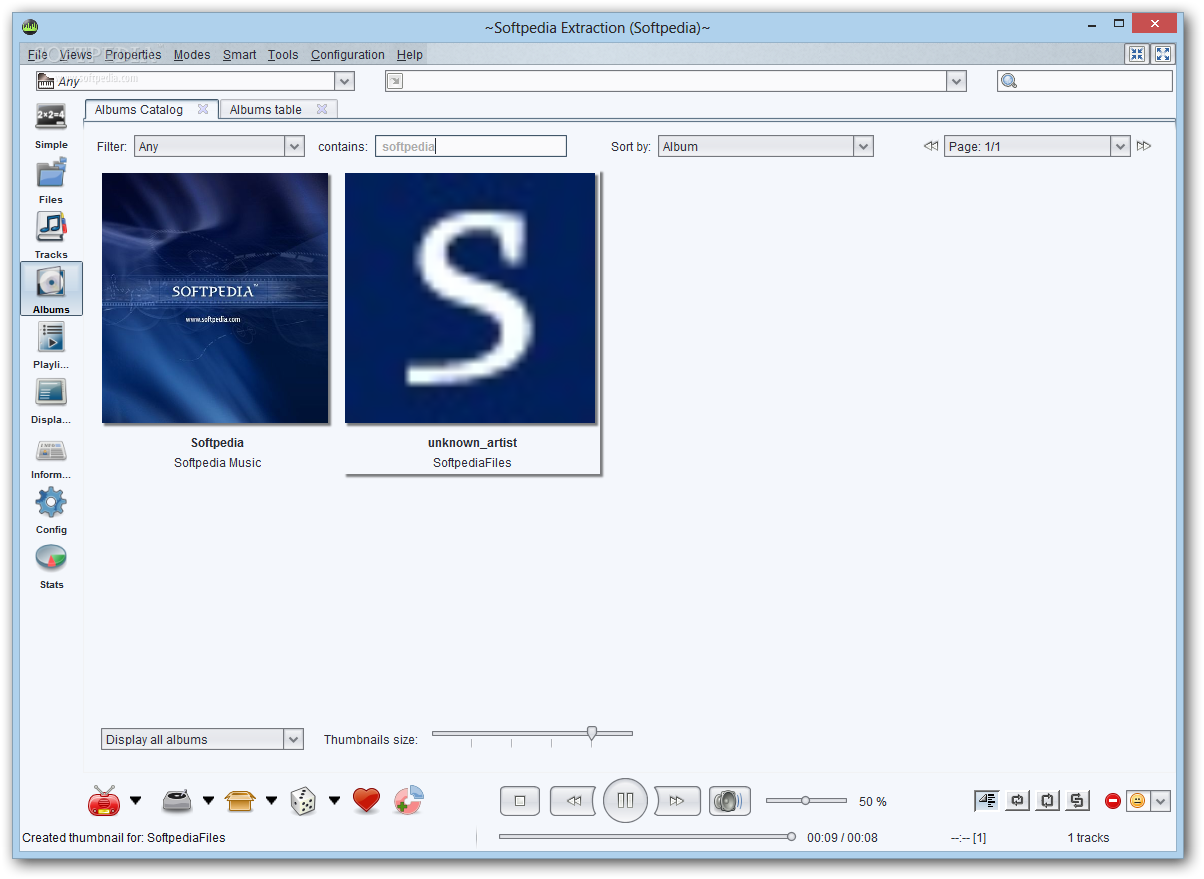
Task: Click the dice random-play icon
Action: click(x=303, y=800)
